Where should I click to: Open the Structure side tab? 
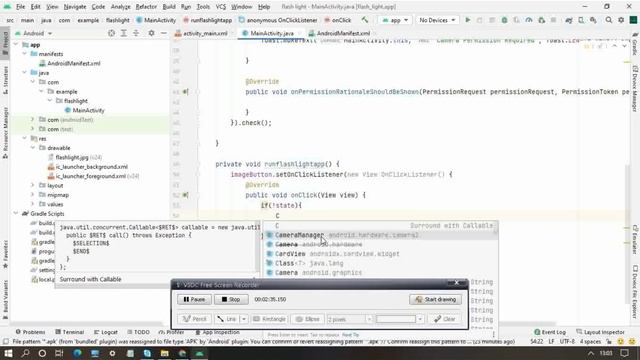[5, 80]
